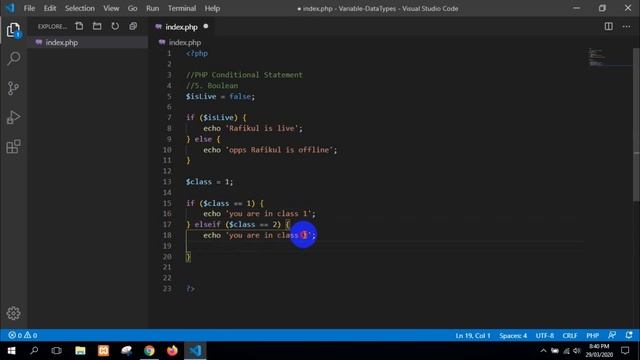Open the Run and Debug view
Screen dimensions: 640x360
point(13,117)
